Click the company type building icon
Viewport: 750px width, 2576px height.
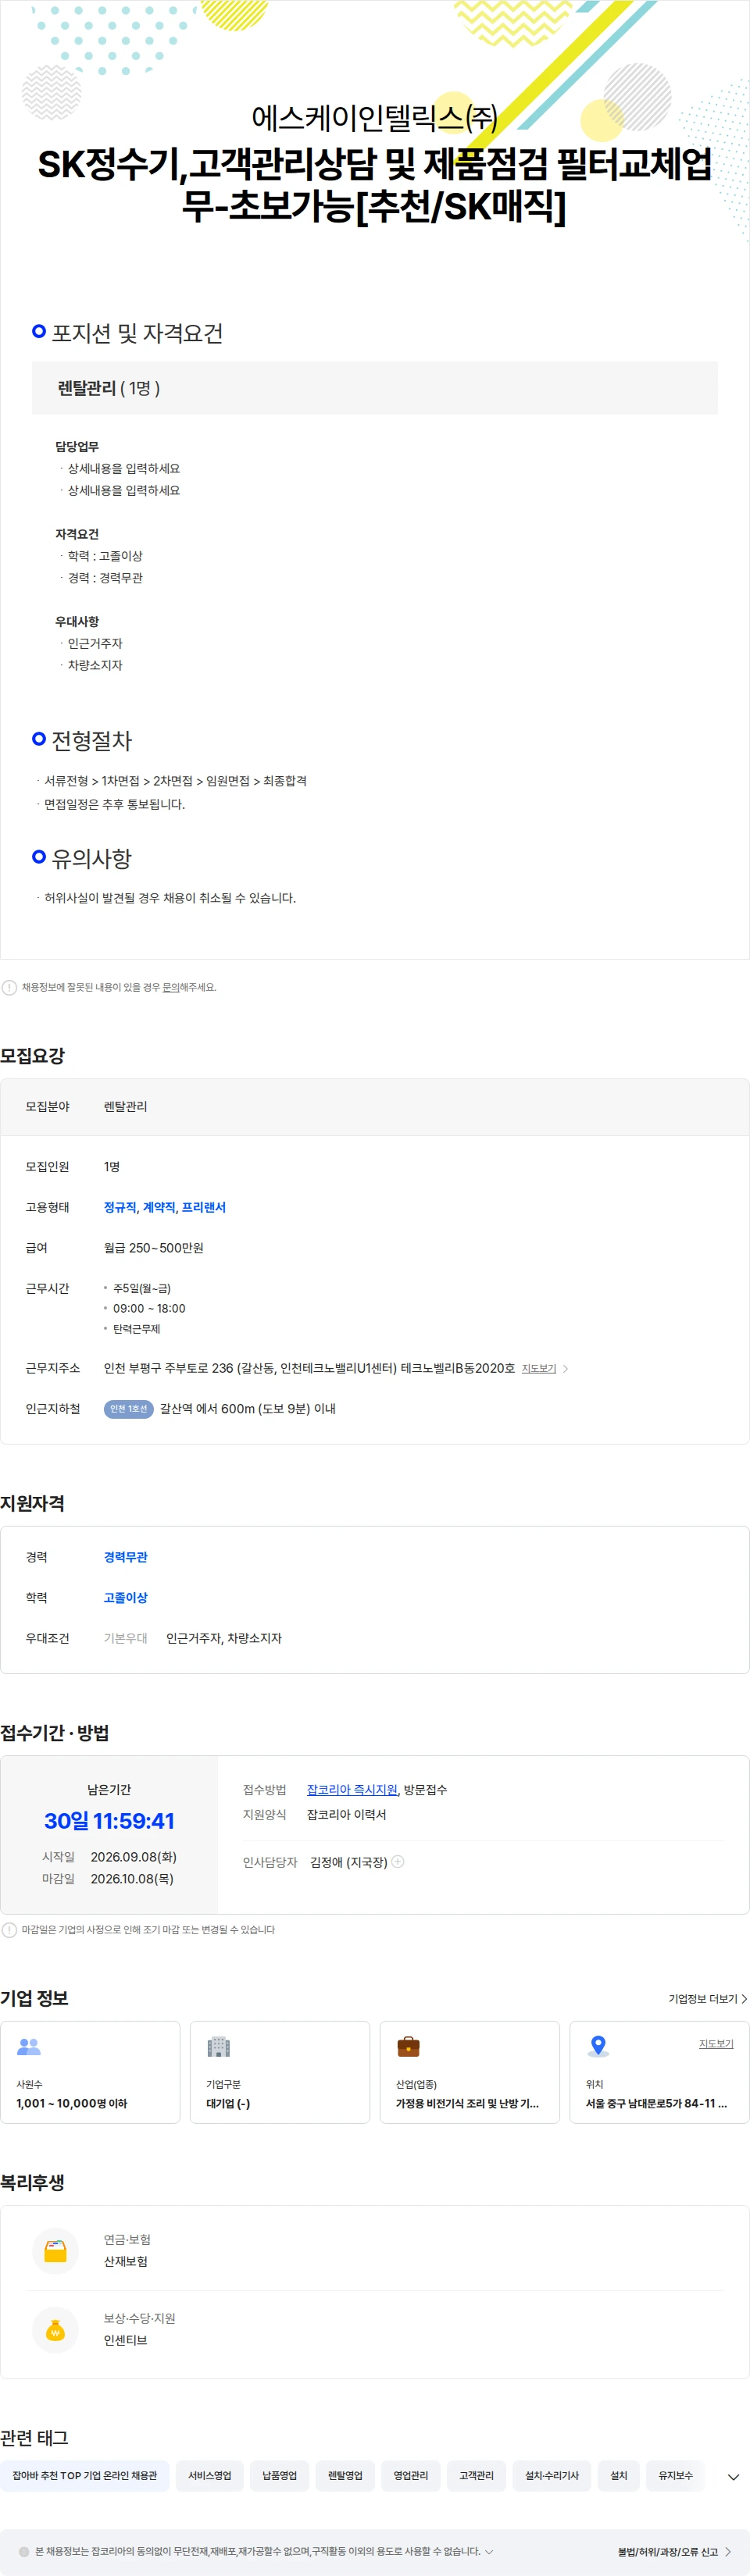(x=218, y=2046)
